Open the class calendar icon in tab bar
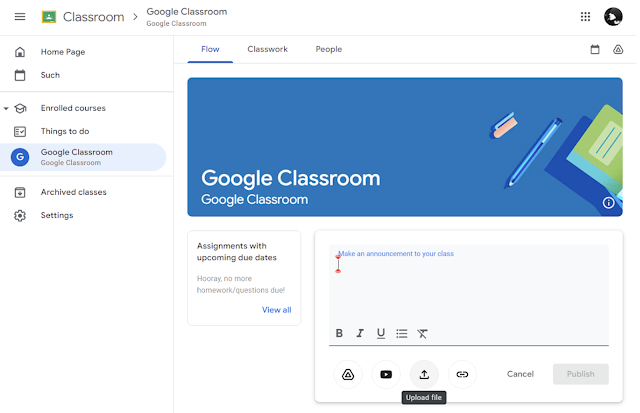This screenshot has width=640, height=413. click(595, 49)
